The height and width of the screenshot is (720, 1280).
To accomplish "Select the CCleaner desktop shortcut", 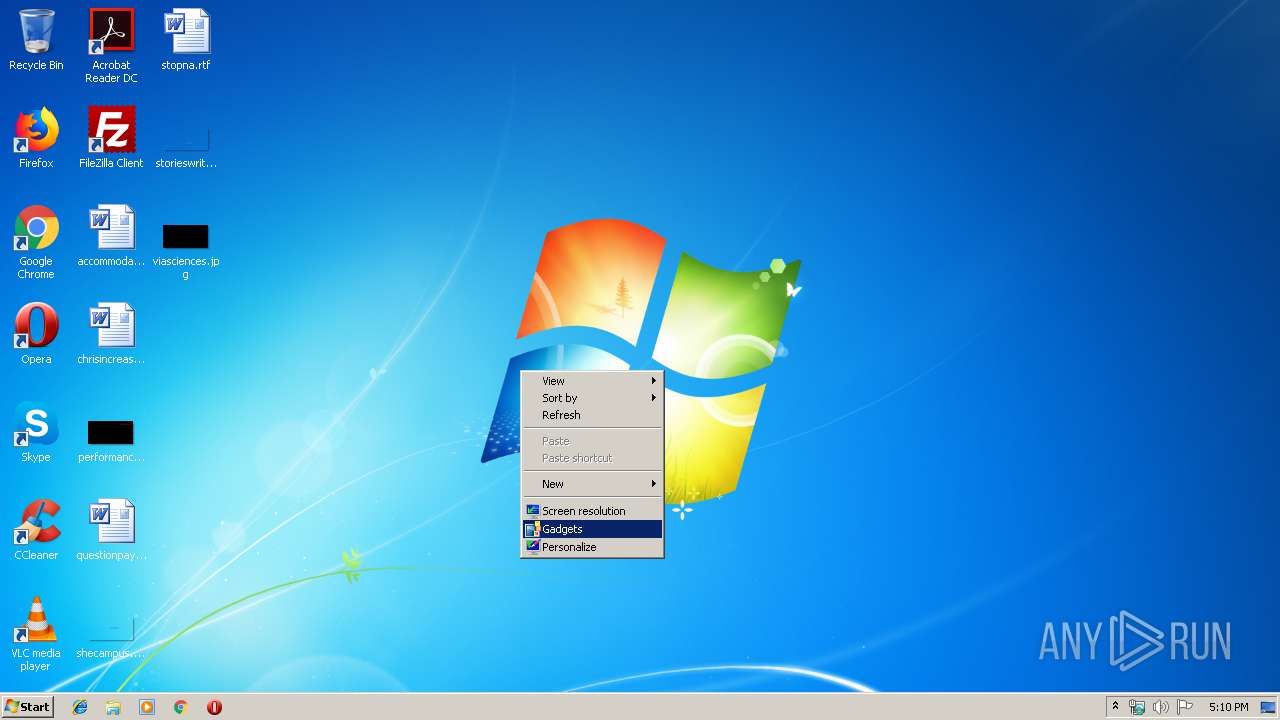I will [36, 530].
